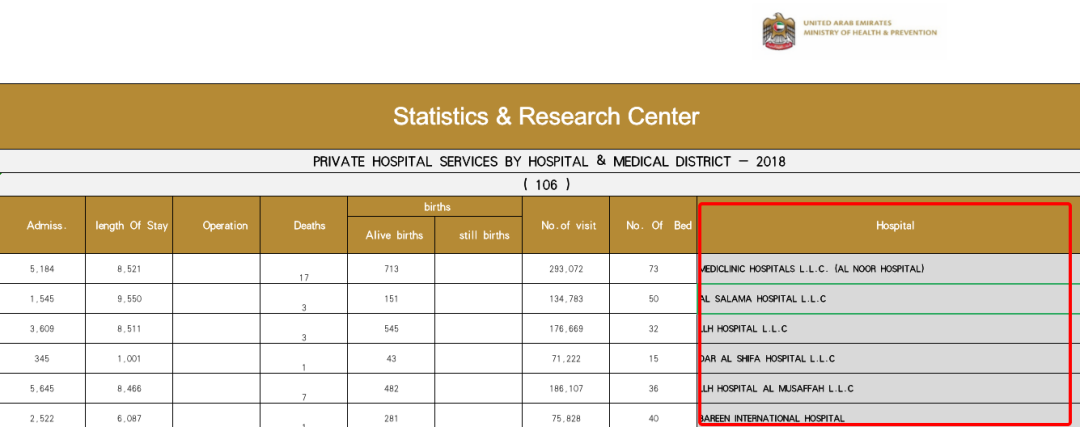Click visits value 176,669

click(x=565, y=329)
